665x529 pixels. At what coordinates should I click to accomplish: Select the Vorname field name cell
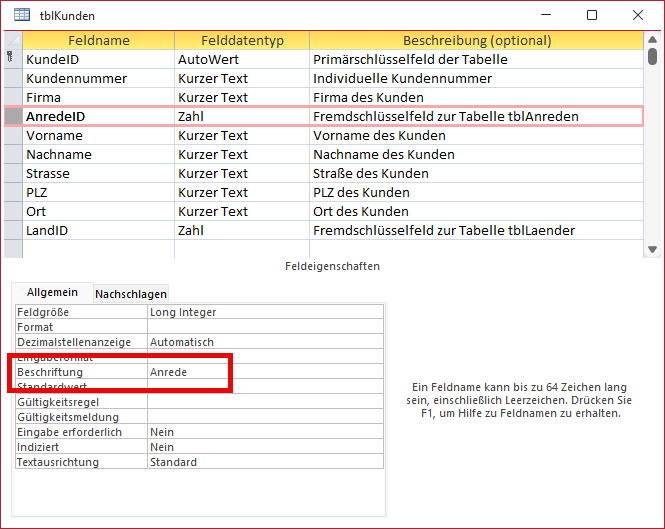98,135
